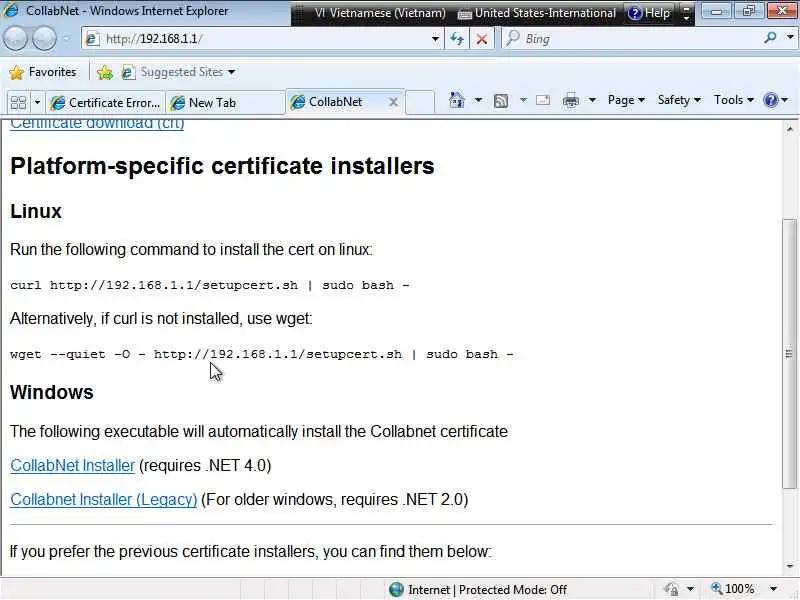Click the CollabNet Installer link
800x600 pixels.
coord(72,465)
